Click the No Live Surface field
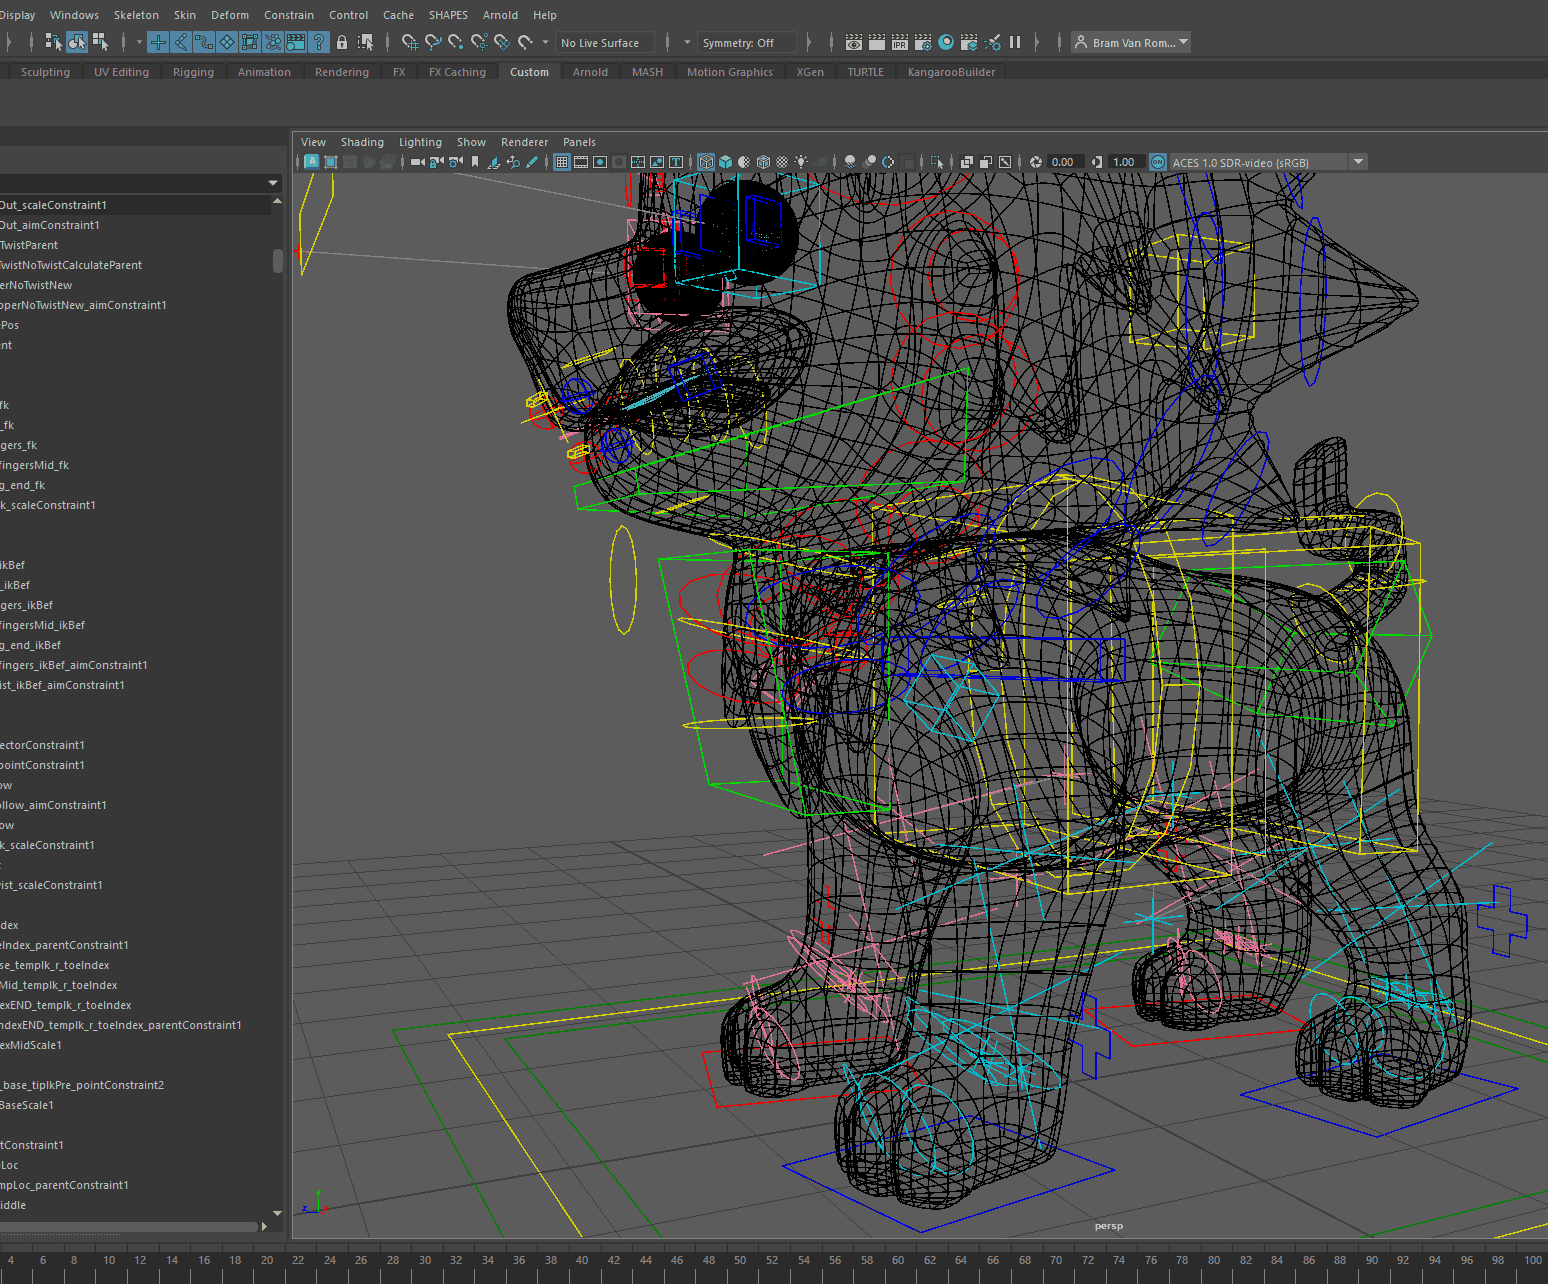 click(x=604, y=43)
